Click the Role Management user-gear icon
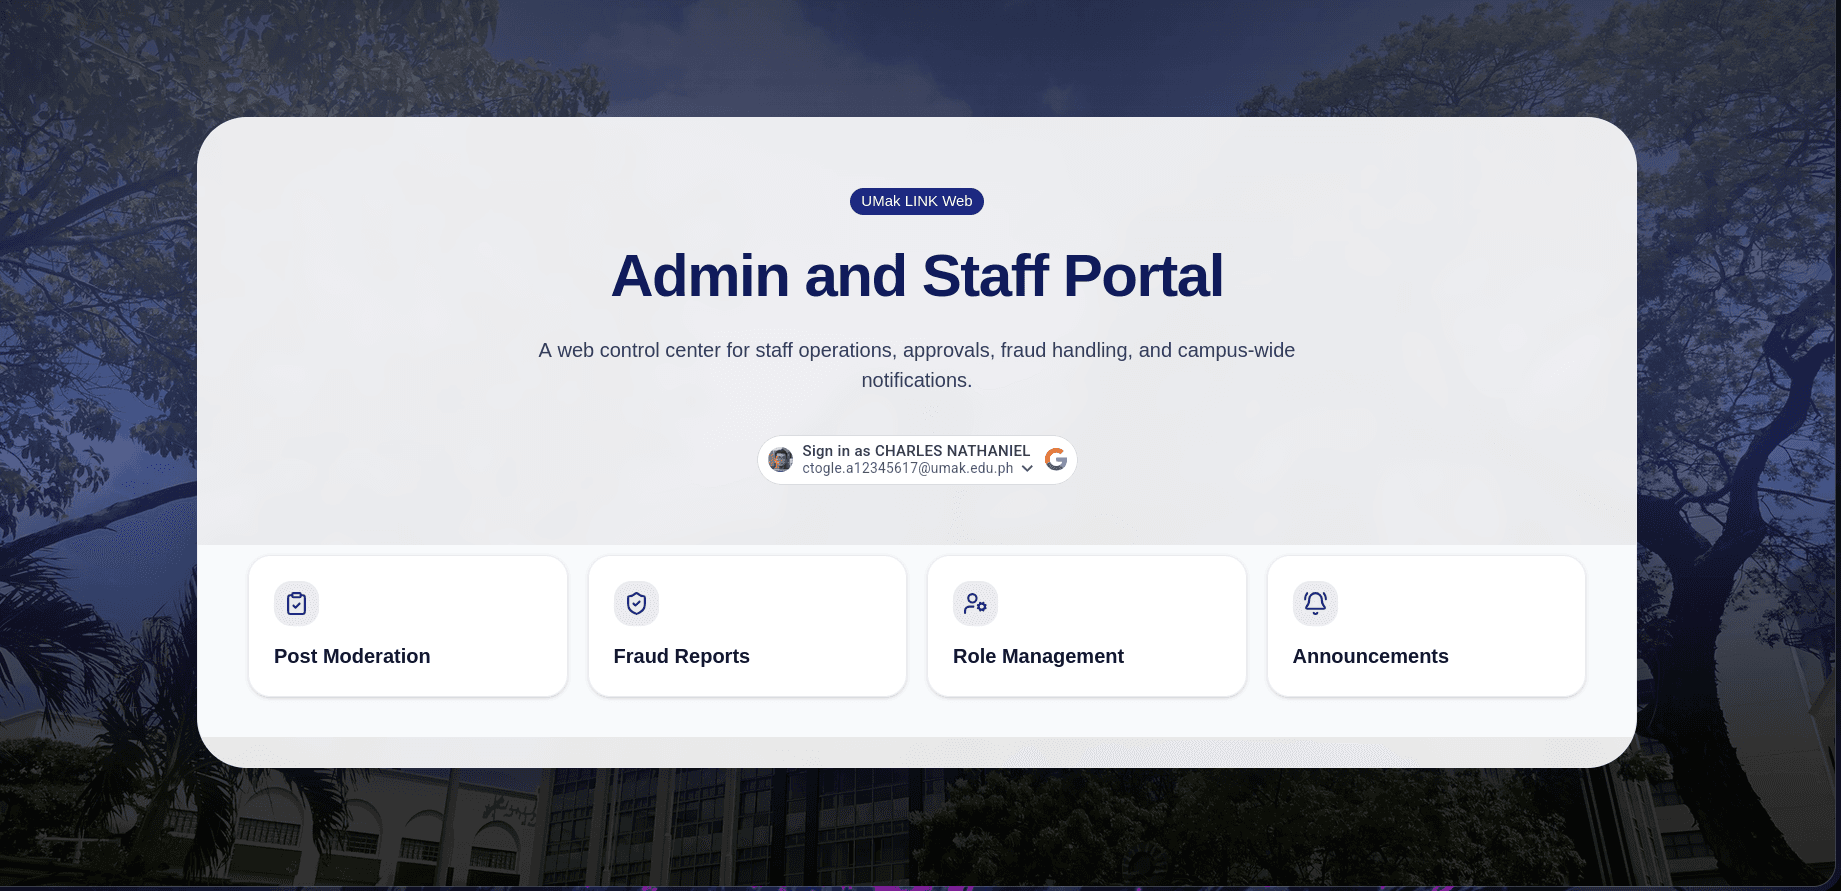 975,603
